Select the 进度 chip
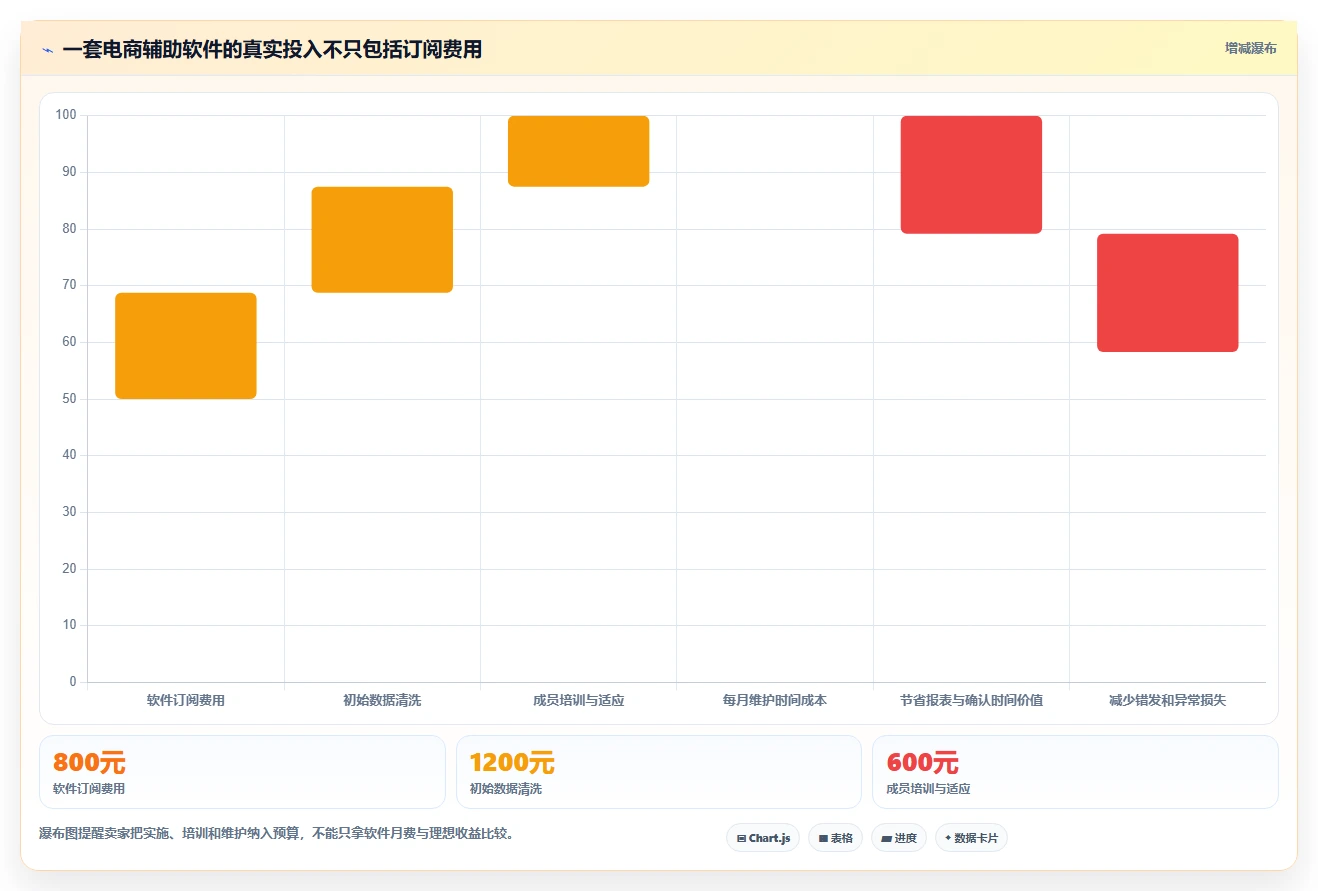This screenshot has height=891, width=1318. click(x=899, y=838)
